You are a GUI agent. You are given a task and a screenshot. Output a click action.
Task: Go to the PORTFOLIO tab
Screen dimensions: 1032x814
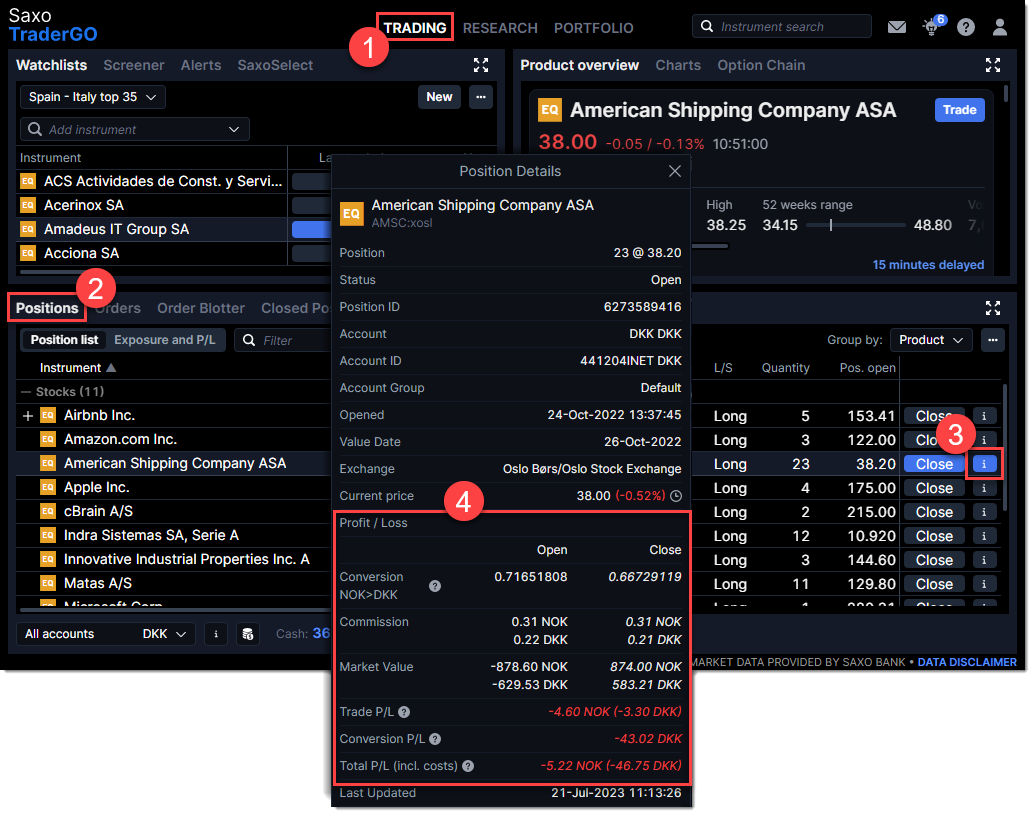click(x=594, y=28)
